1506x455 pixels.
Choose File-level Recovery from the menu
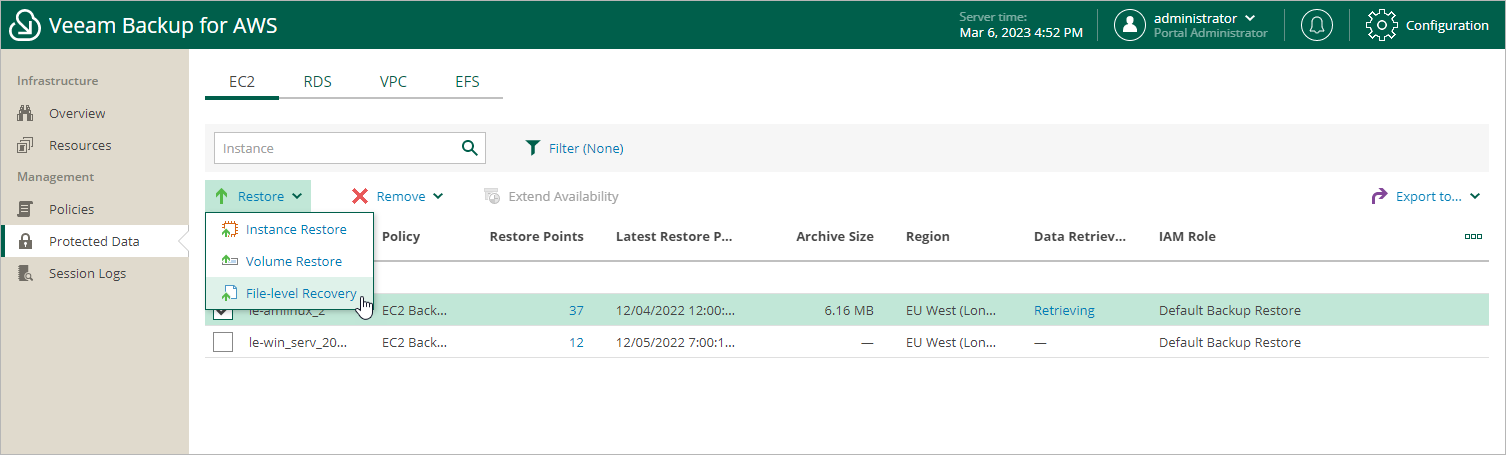tap(289, 293)
